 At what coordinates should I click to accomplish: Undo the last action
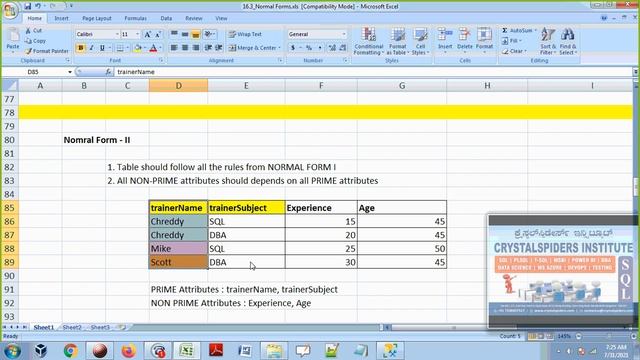[38, 6]
